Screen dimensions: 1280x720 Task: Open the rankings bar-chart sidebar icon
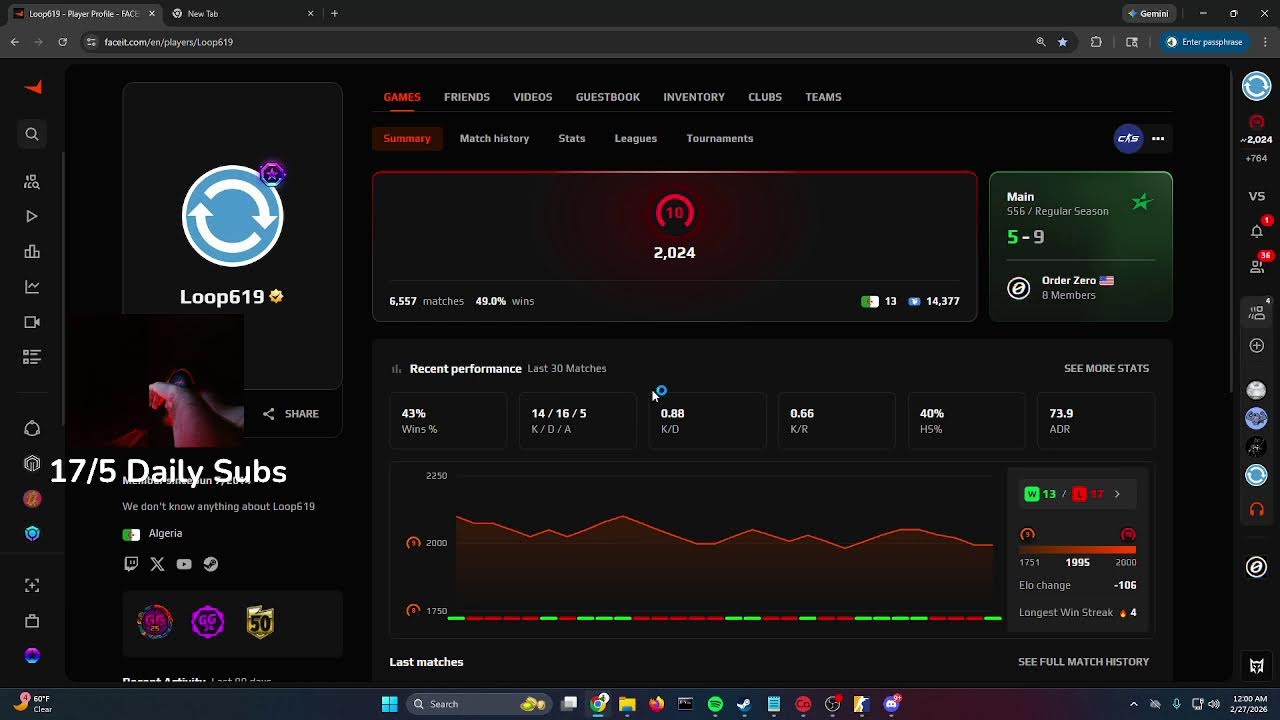click(32, 252)
